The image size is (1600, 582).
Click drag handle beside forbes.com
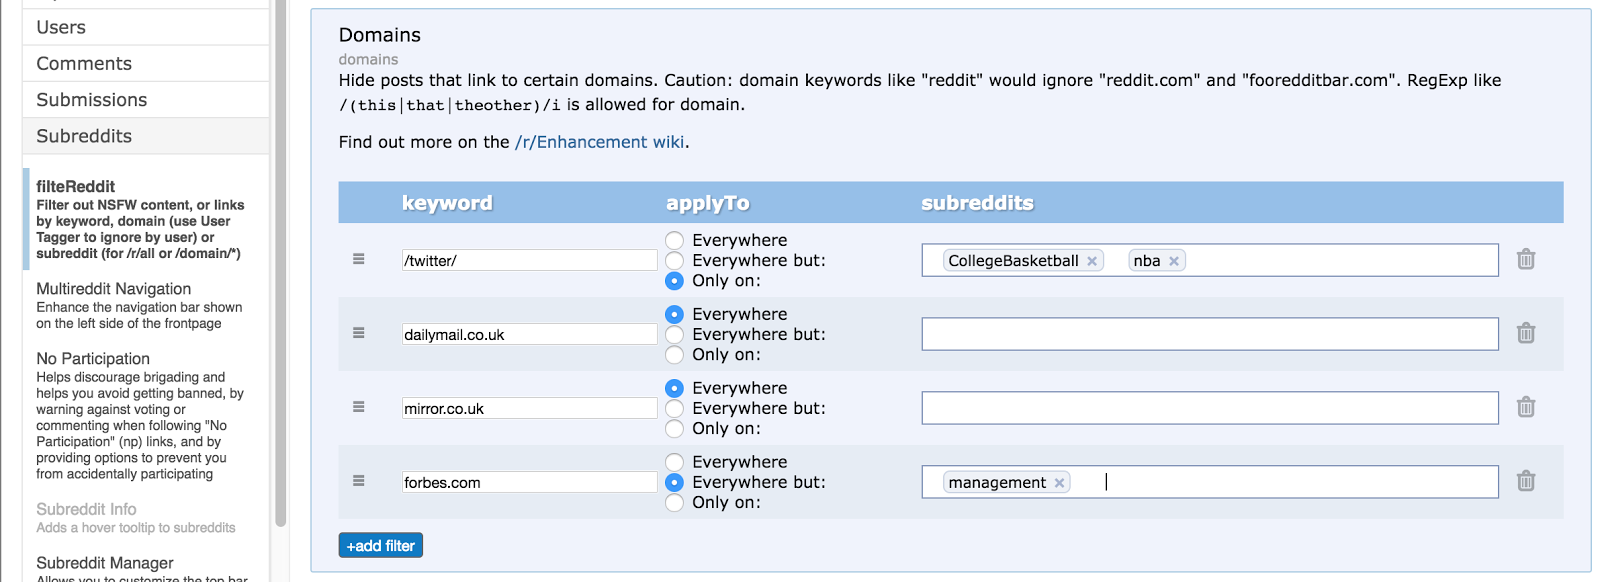[359, 482]
